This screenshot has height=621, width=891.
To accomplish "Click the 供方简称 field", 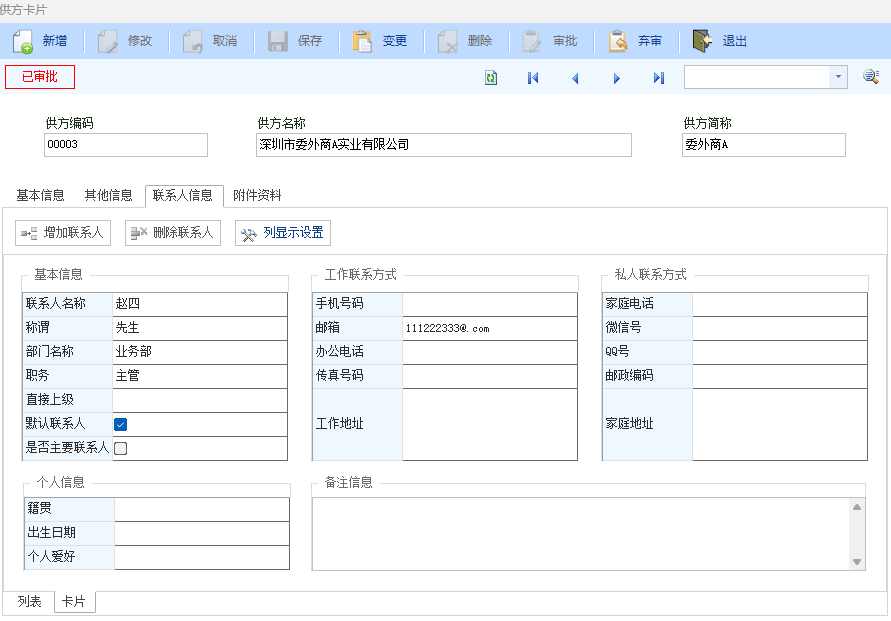I will pos(764,145).
